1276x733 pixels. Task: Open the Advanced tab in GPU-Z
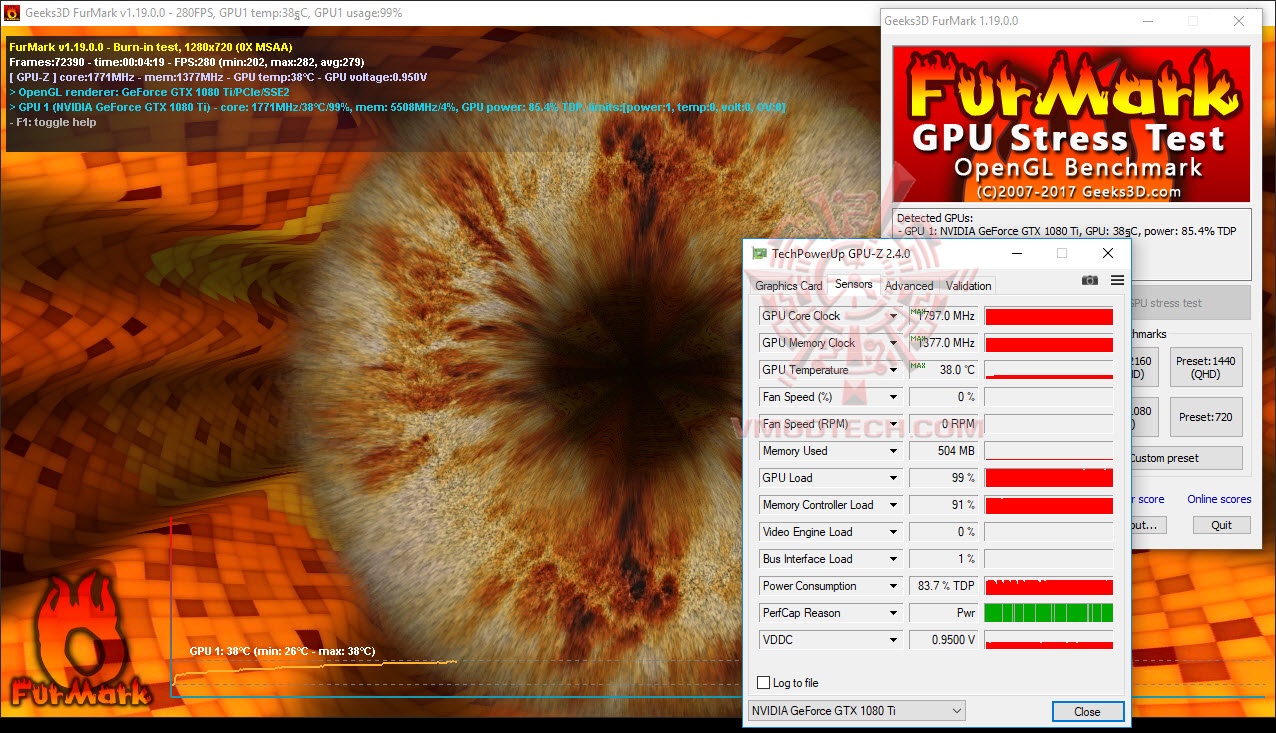[x=909, y=286]
